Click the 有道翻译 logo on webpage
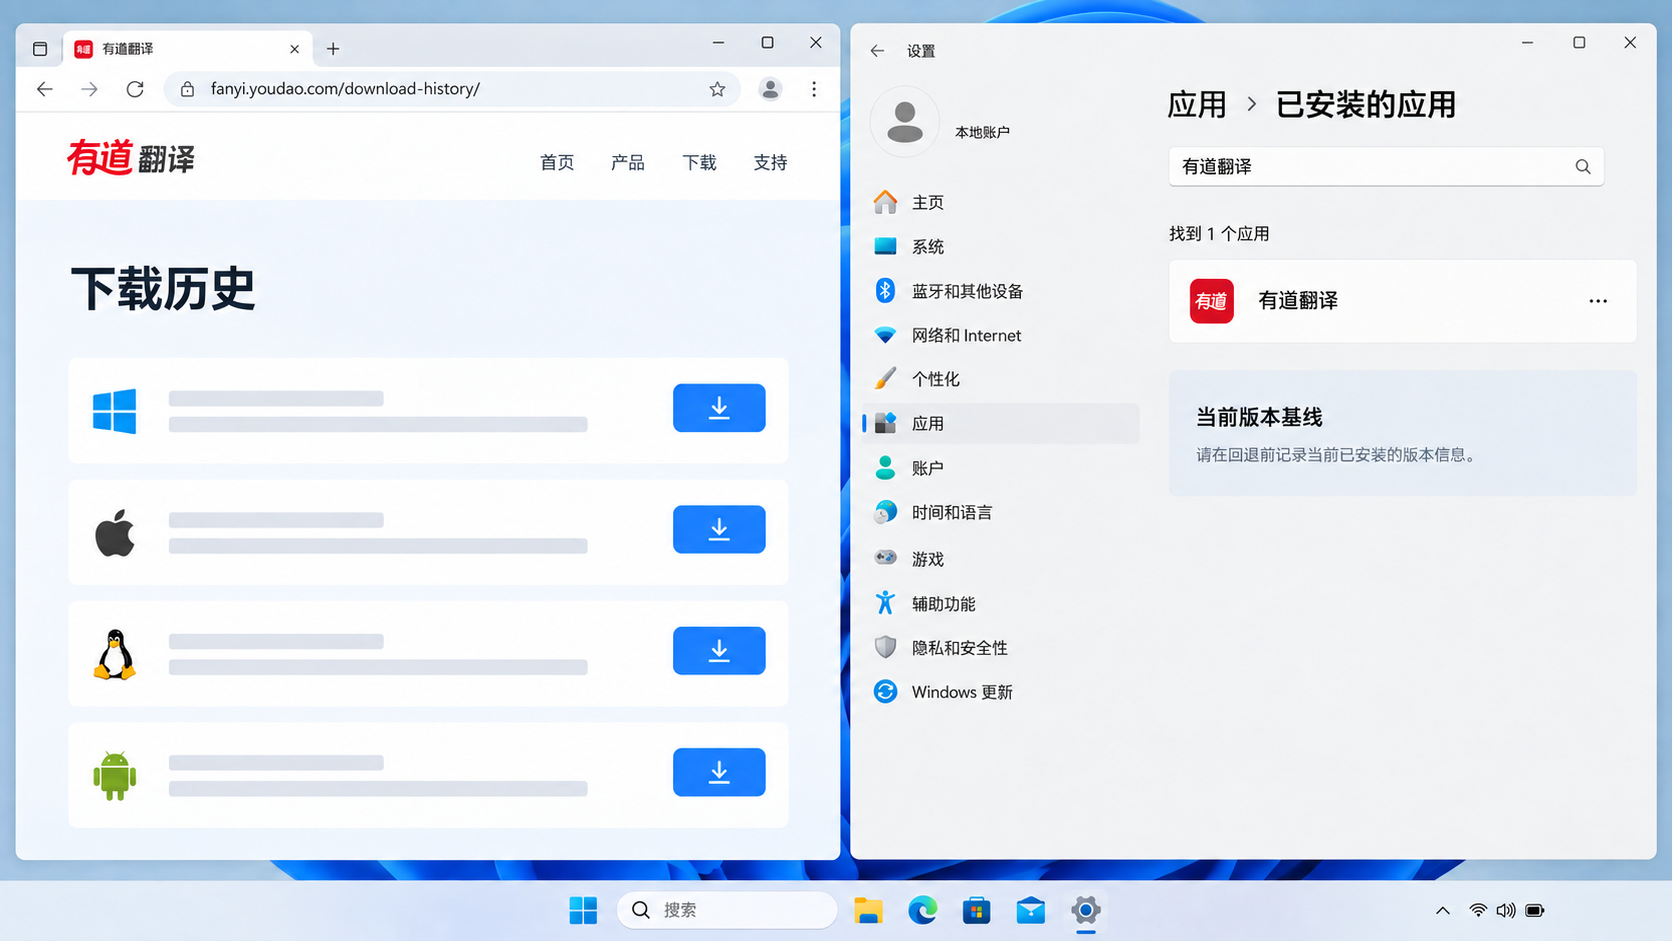This screenshot has height=941, width=1672. click(x=131, y=158)
